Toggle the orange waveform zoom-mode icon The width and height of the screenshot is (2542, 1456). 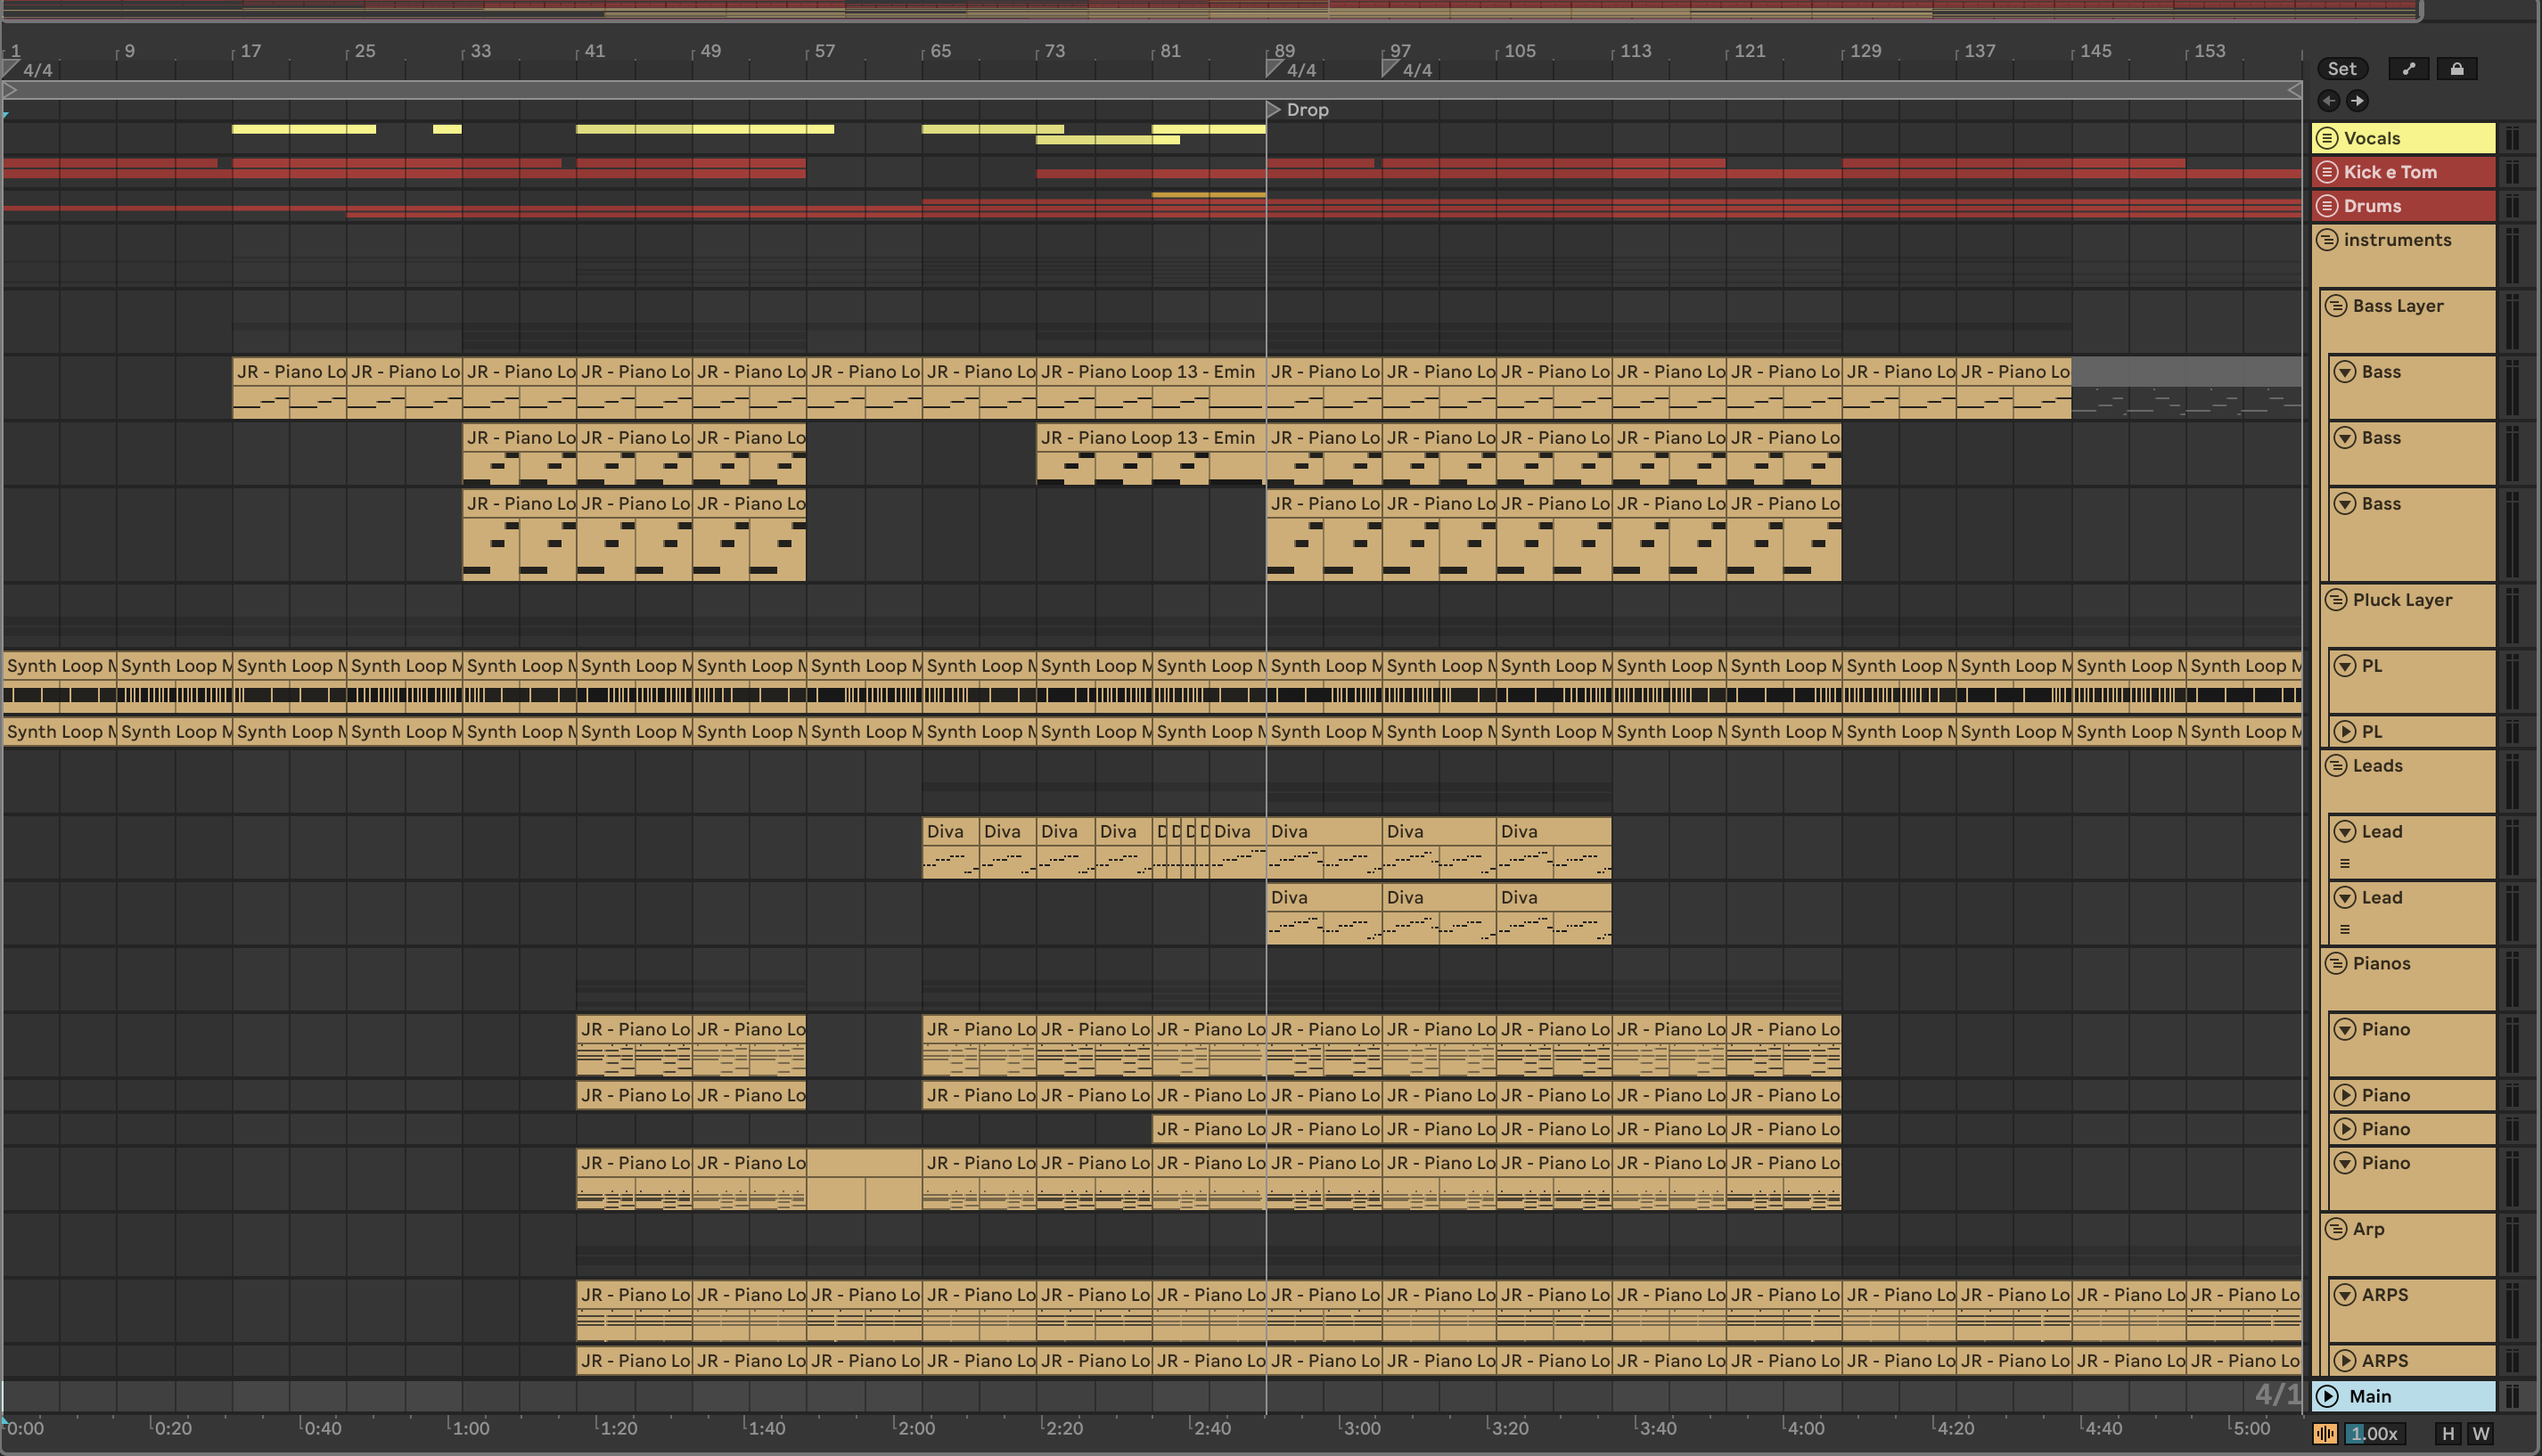pyautogui.click(x=2325, y=1434)
